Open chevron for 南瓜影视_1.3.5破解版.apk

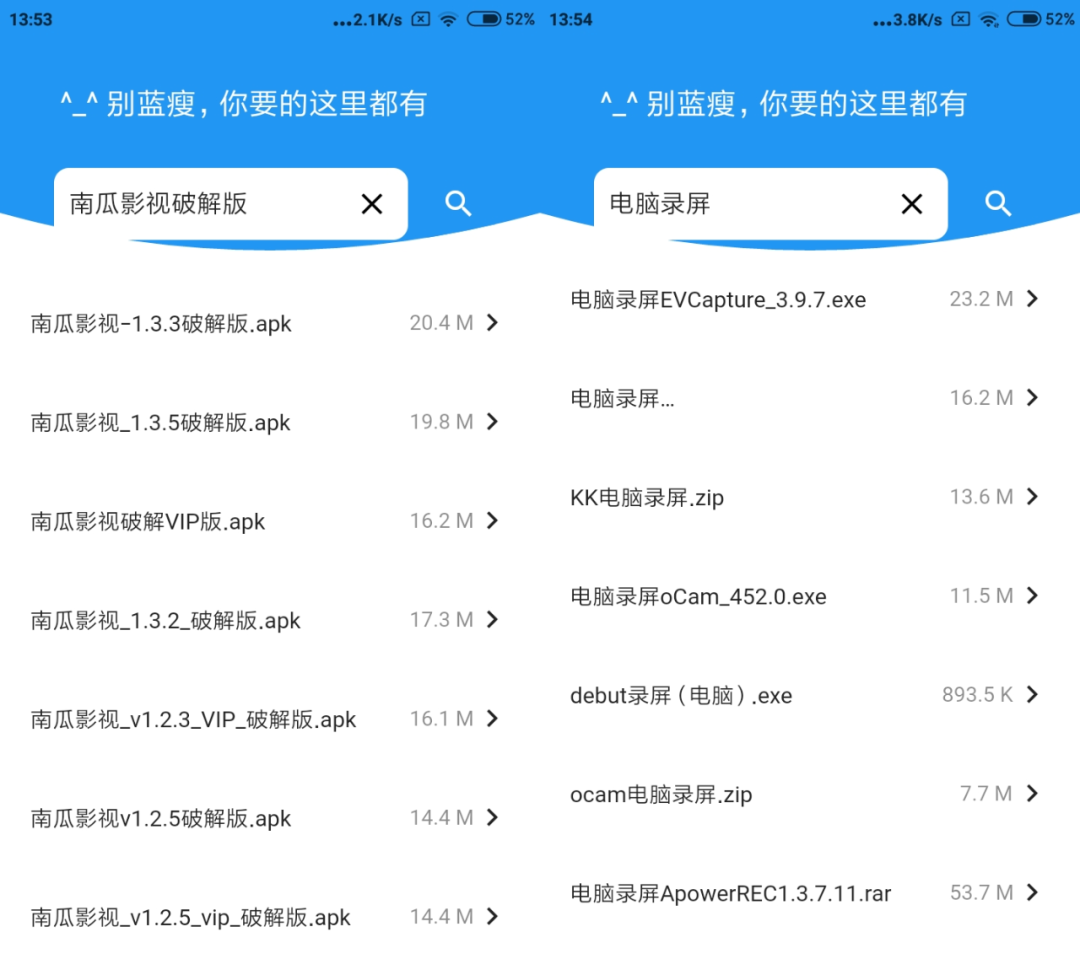pos(492,422)
